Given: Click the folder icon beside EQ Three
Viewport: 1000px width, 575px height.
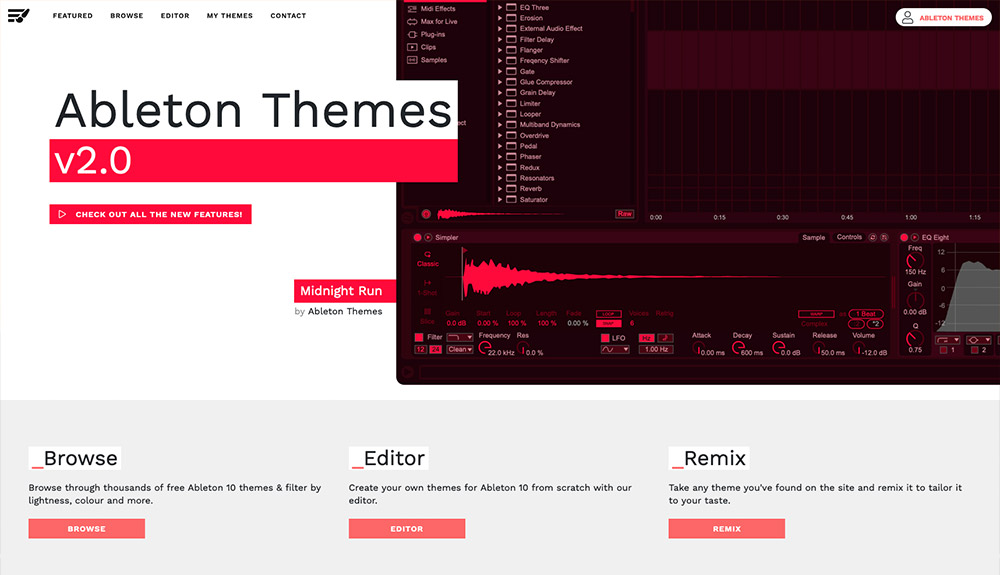Looking at the screenshot, I should [x=511, y=7].
